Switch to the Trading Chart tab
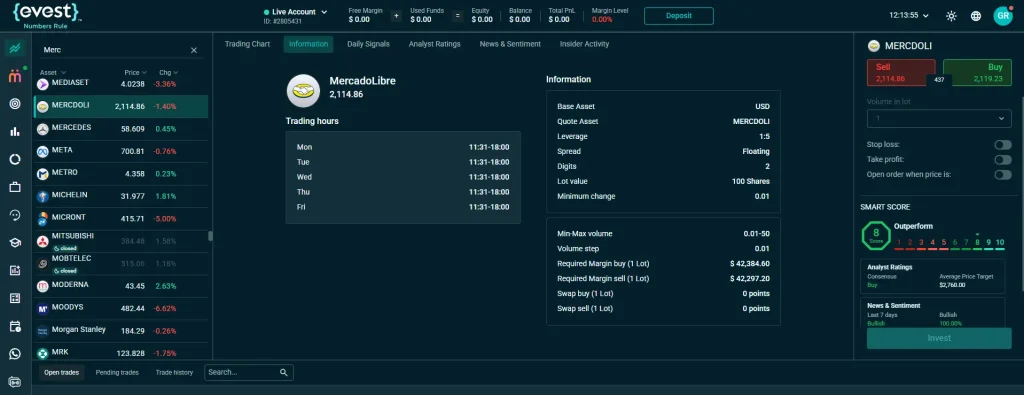 248,44
